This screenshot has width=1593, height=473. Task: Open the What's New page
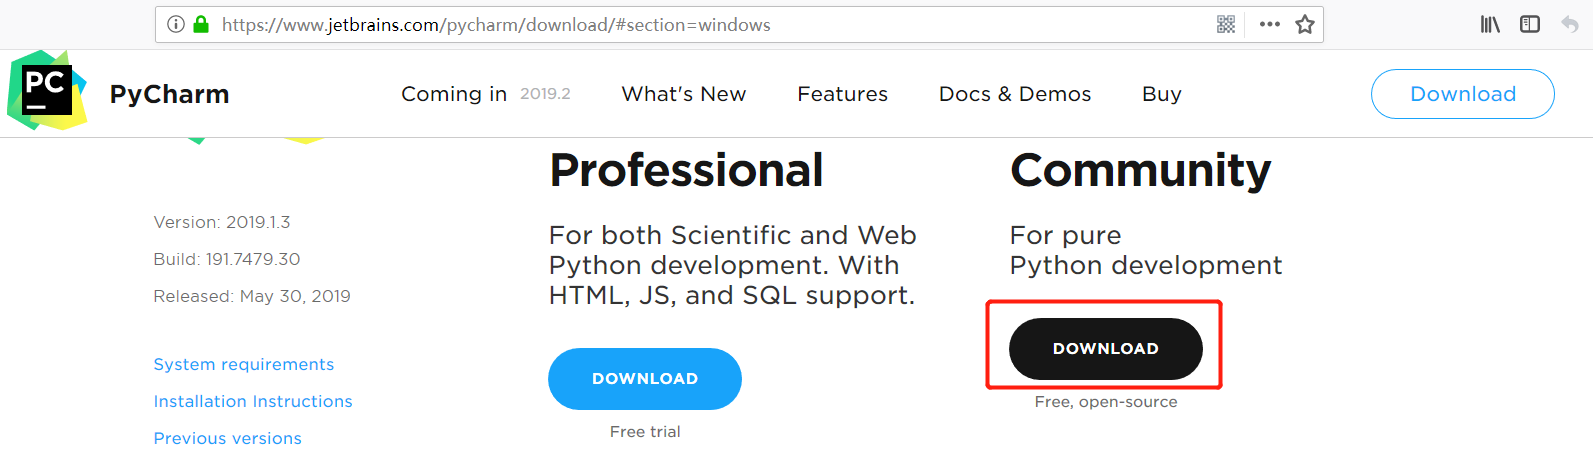tap(684, 94)
